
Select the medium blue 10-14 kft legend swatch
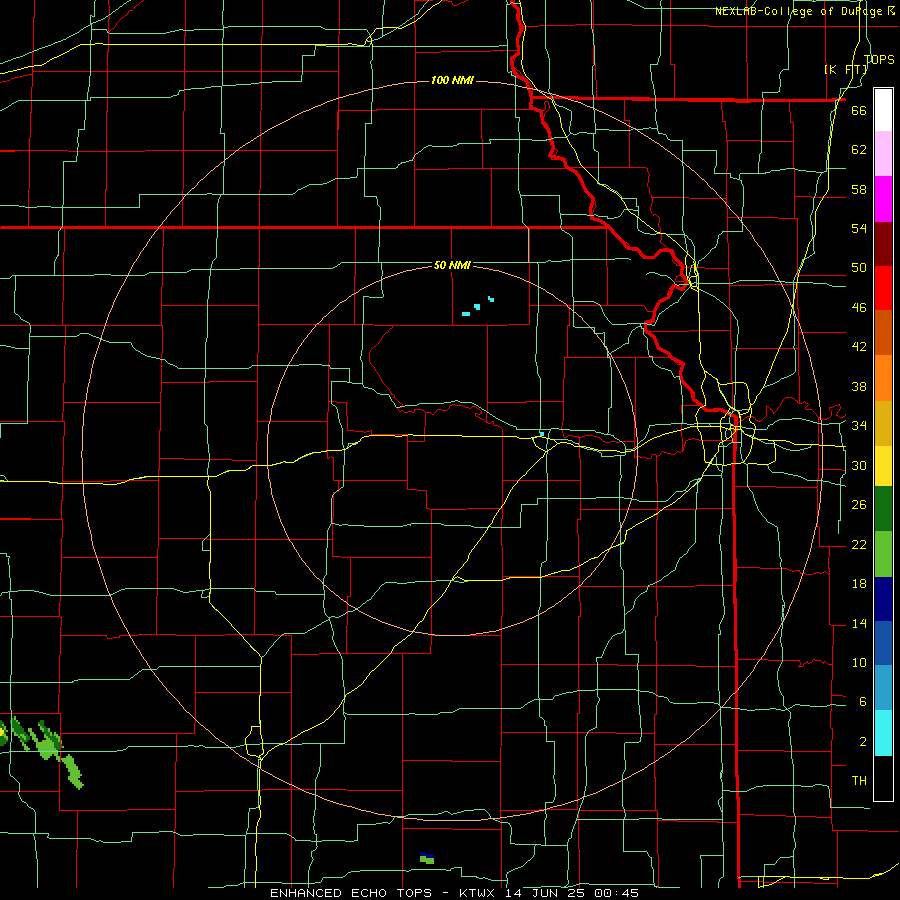coord(883,643)
